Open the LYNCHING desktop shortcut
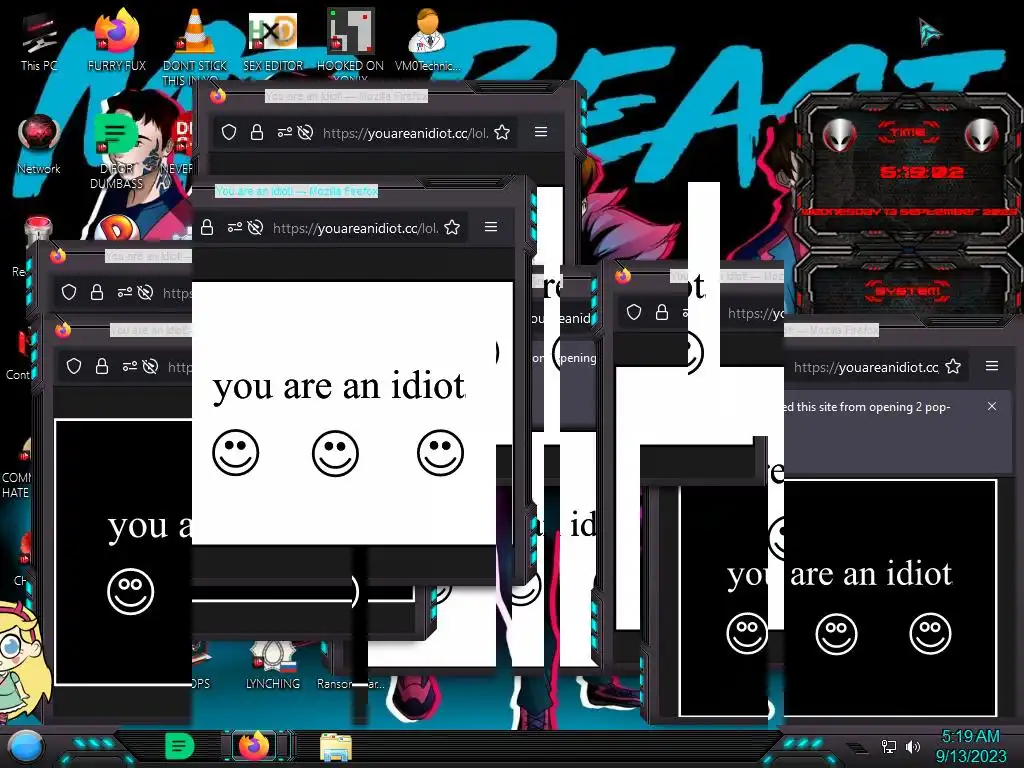1024x768 pixels. (x=273, y=666)
